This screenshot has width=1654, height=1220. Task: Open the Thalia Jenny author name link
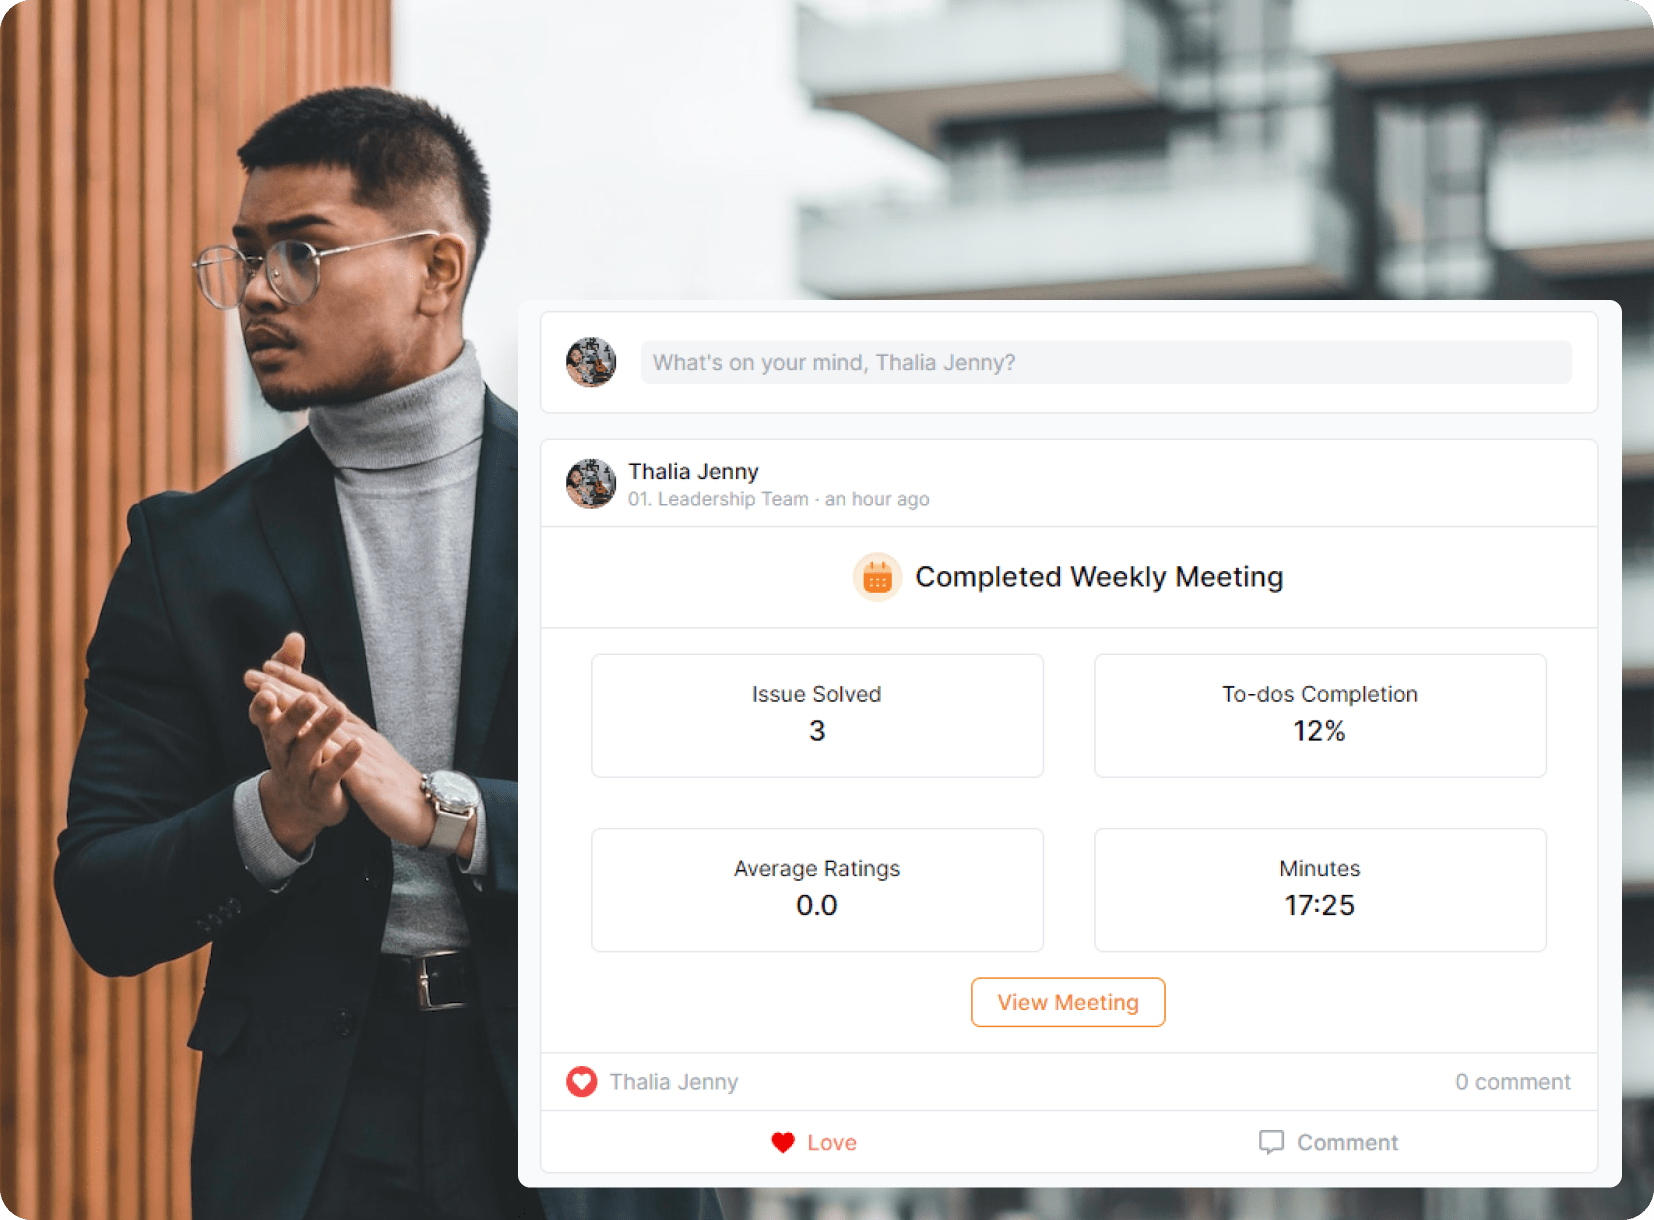click(693, 471)
